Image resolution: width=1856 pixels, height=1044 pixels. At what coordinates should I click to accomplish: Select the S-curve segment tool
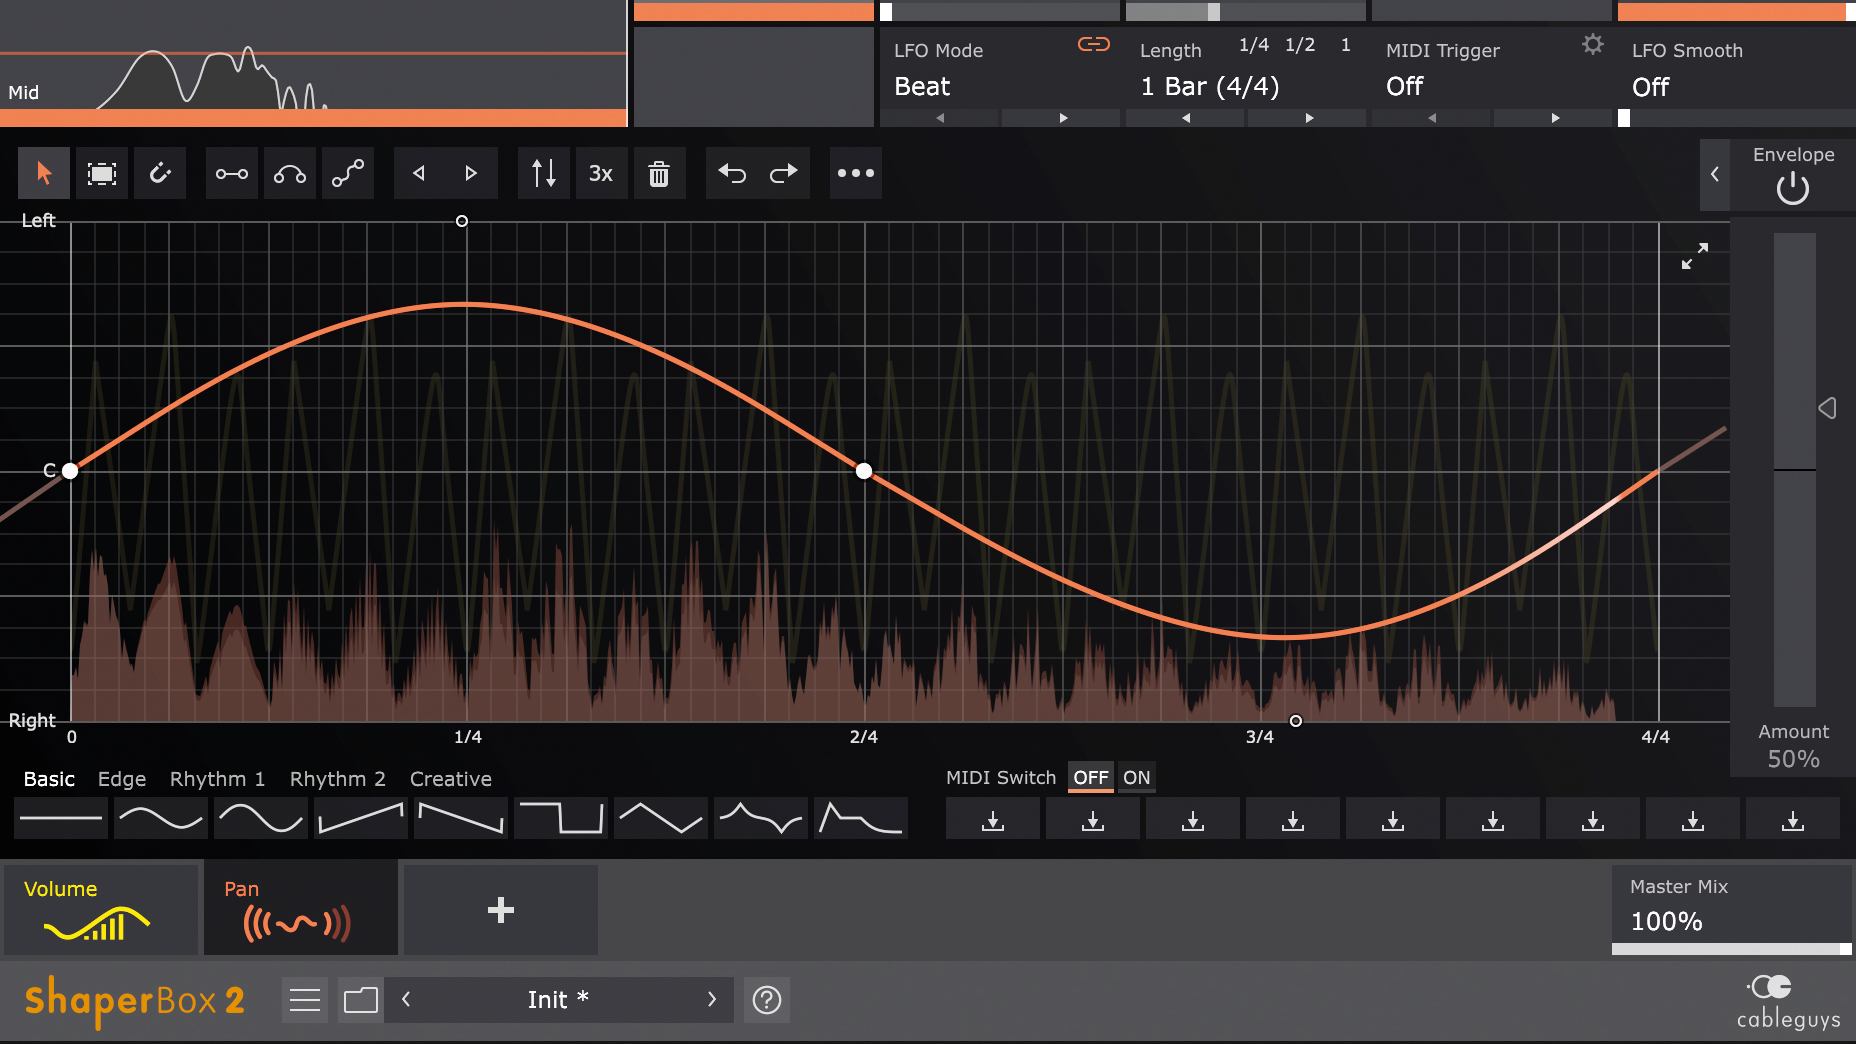pos(348,173)
